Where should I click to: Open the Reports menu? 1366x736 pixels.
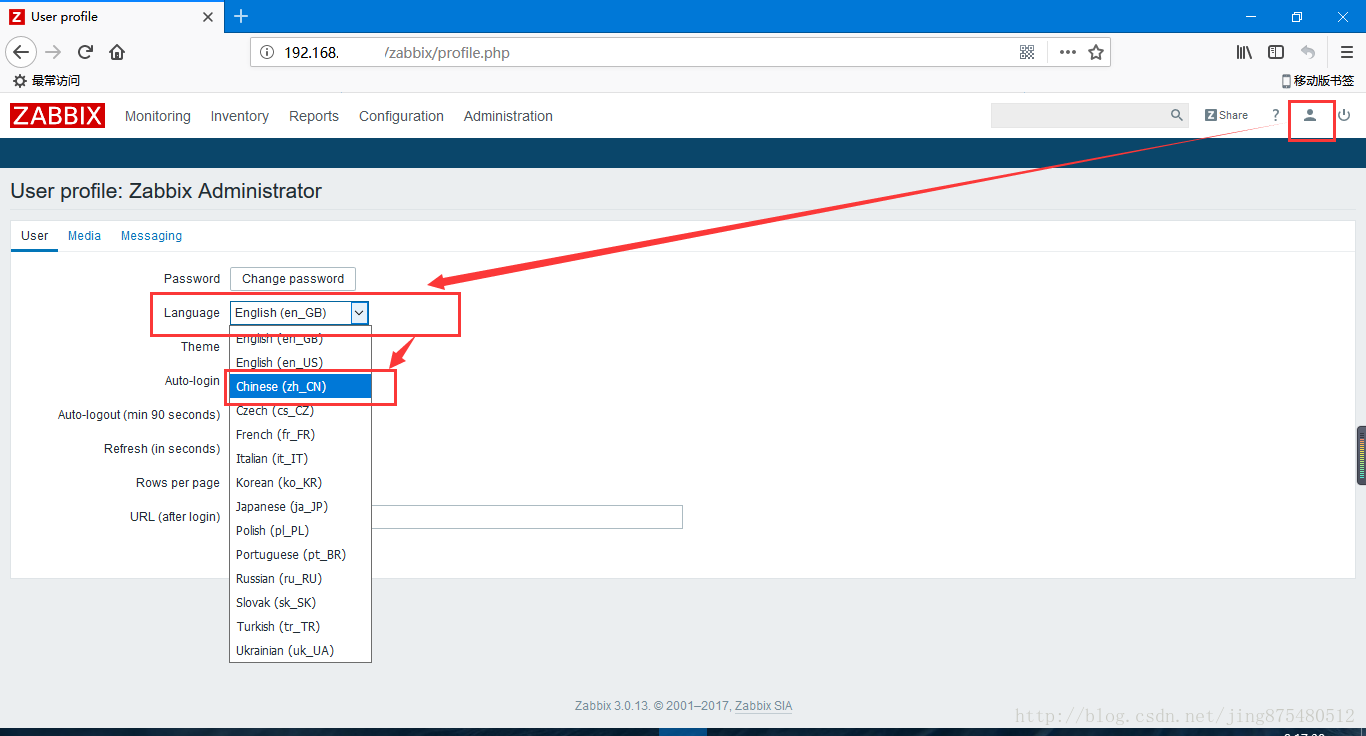(x=314, y=116)
